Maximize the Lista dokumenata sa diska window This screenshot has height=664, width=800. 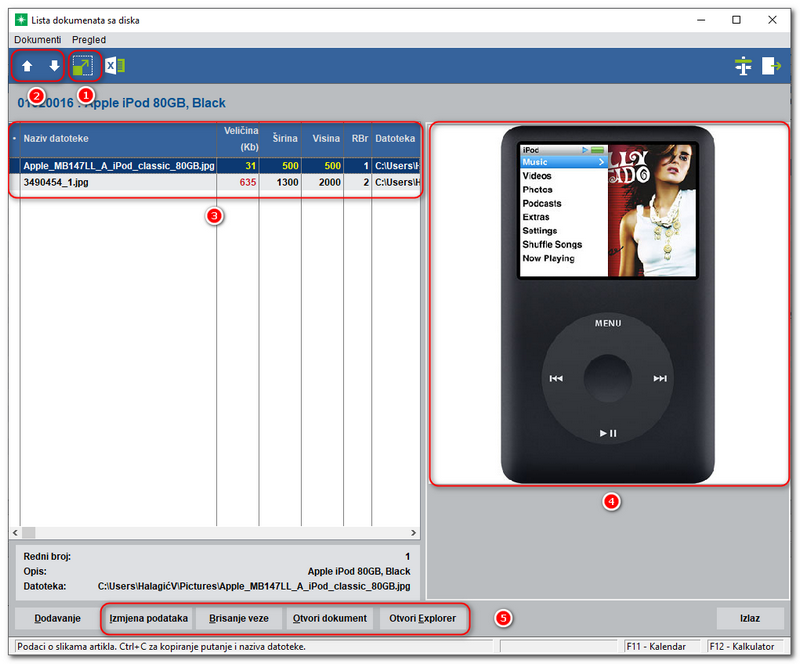736,20
